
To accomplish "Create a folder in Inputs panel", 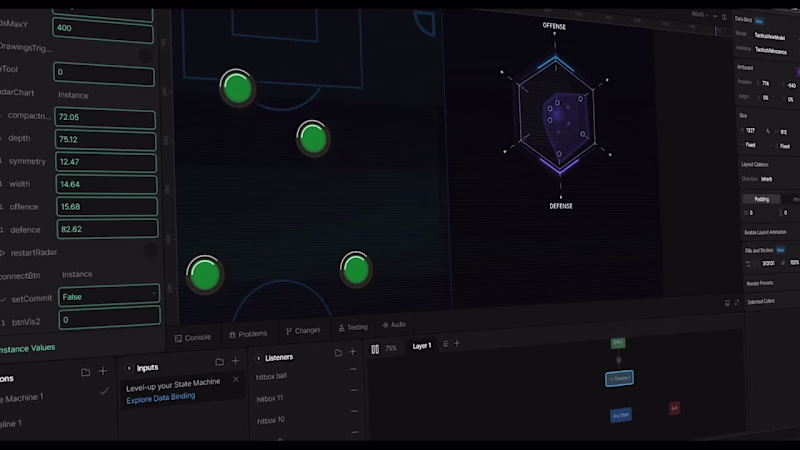I will tap(219, 362).
